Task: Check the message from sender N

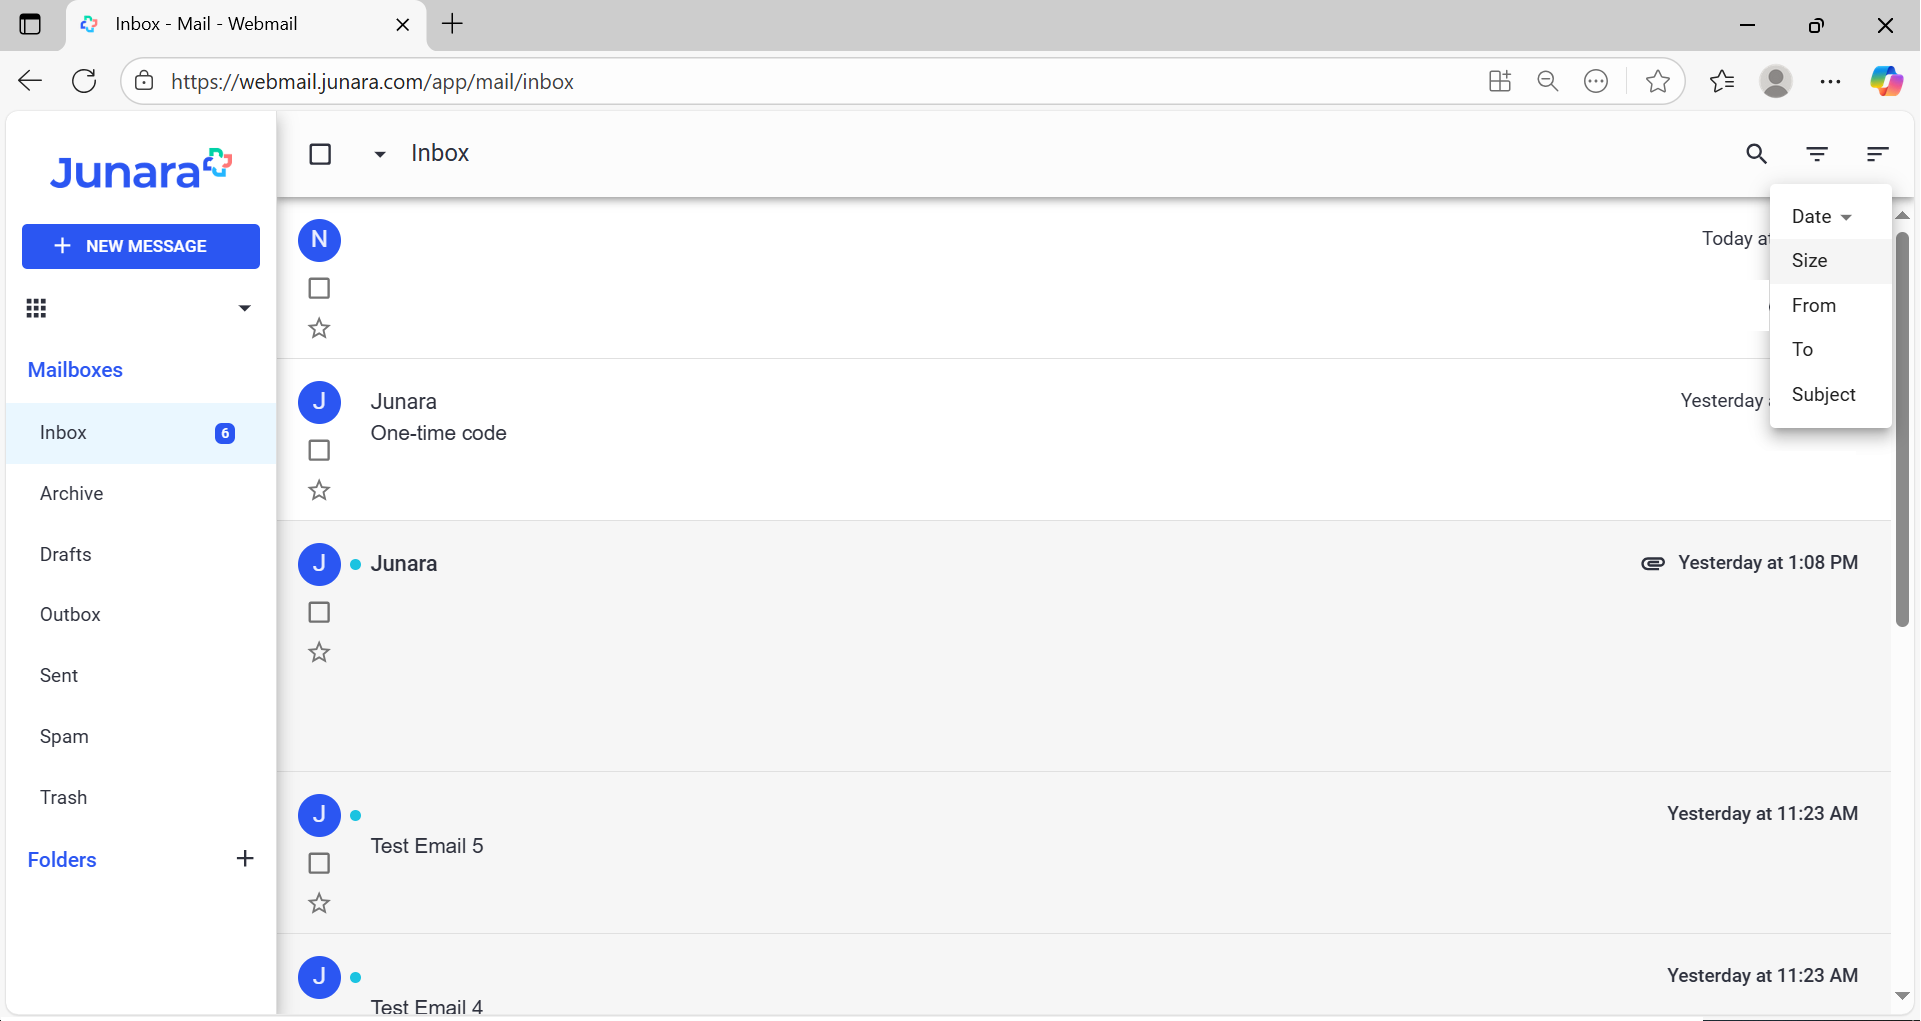Action: tap(319, 288)
